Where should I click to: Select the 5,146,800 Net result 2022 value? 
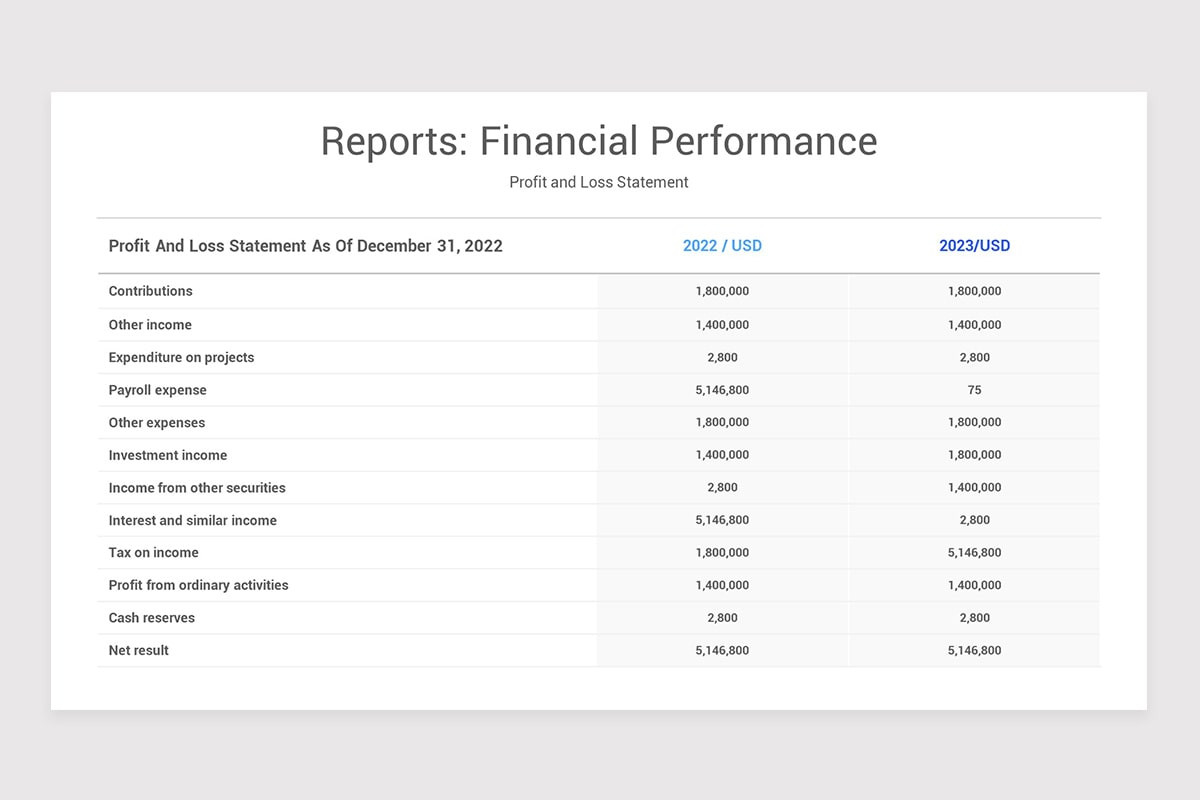(x=722, y=650)
